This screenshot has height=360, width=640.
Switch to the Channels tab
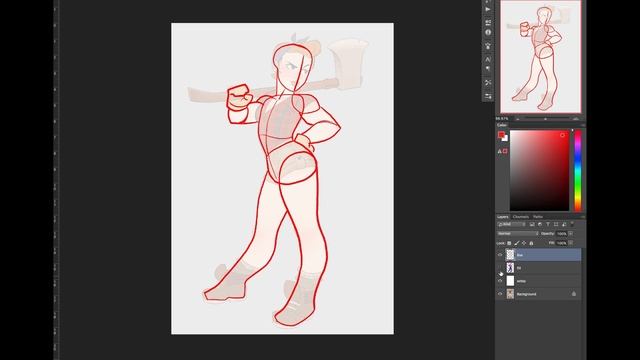(521, 217)
